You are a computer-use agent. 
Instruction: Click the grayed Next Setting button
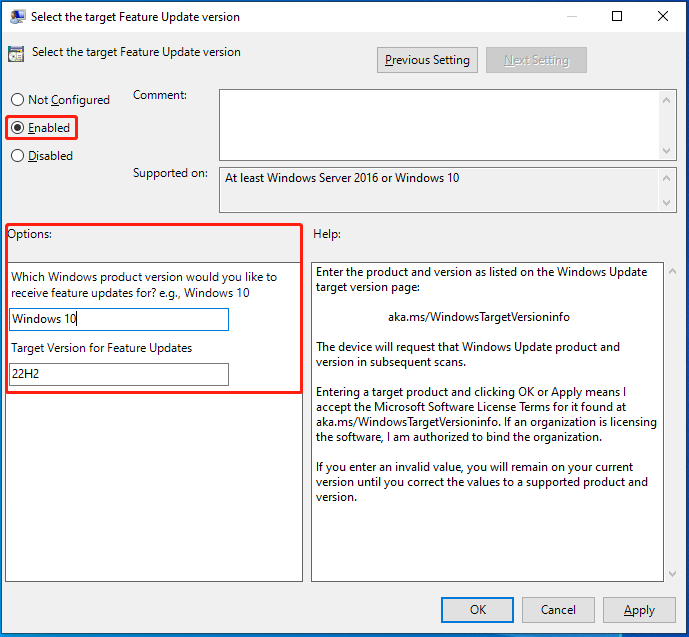point(536,60)
